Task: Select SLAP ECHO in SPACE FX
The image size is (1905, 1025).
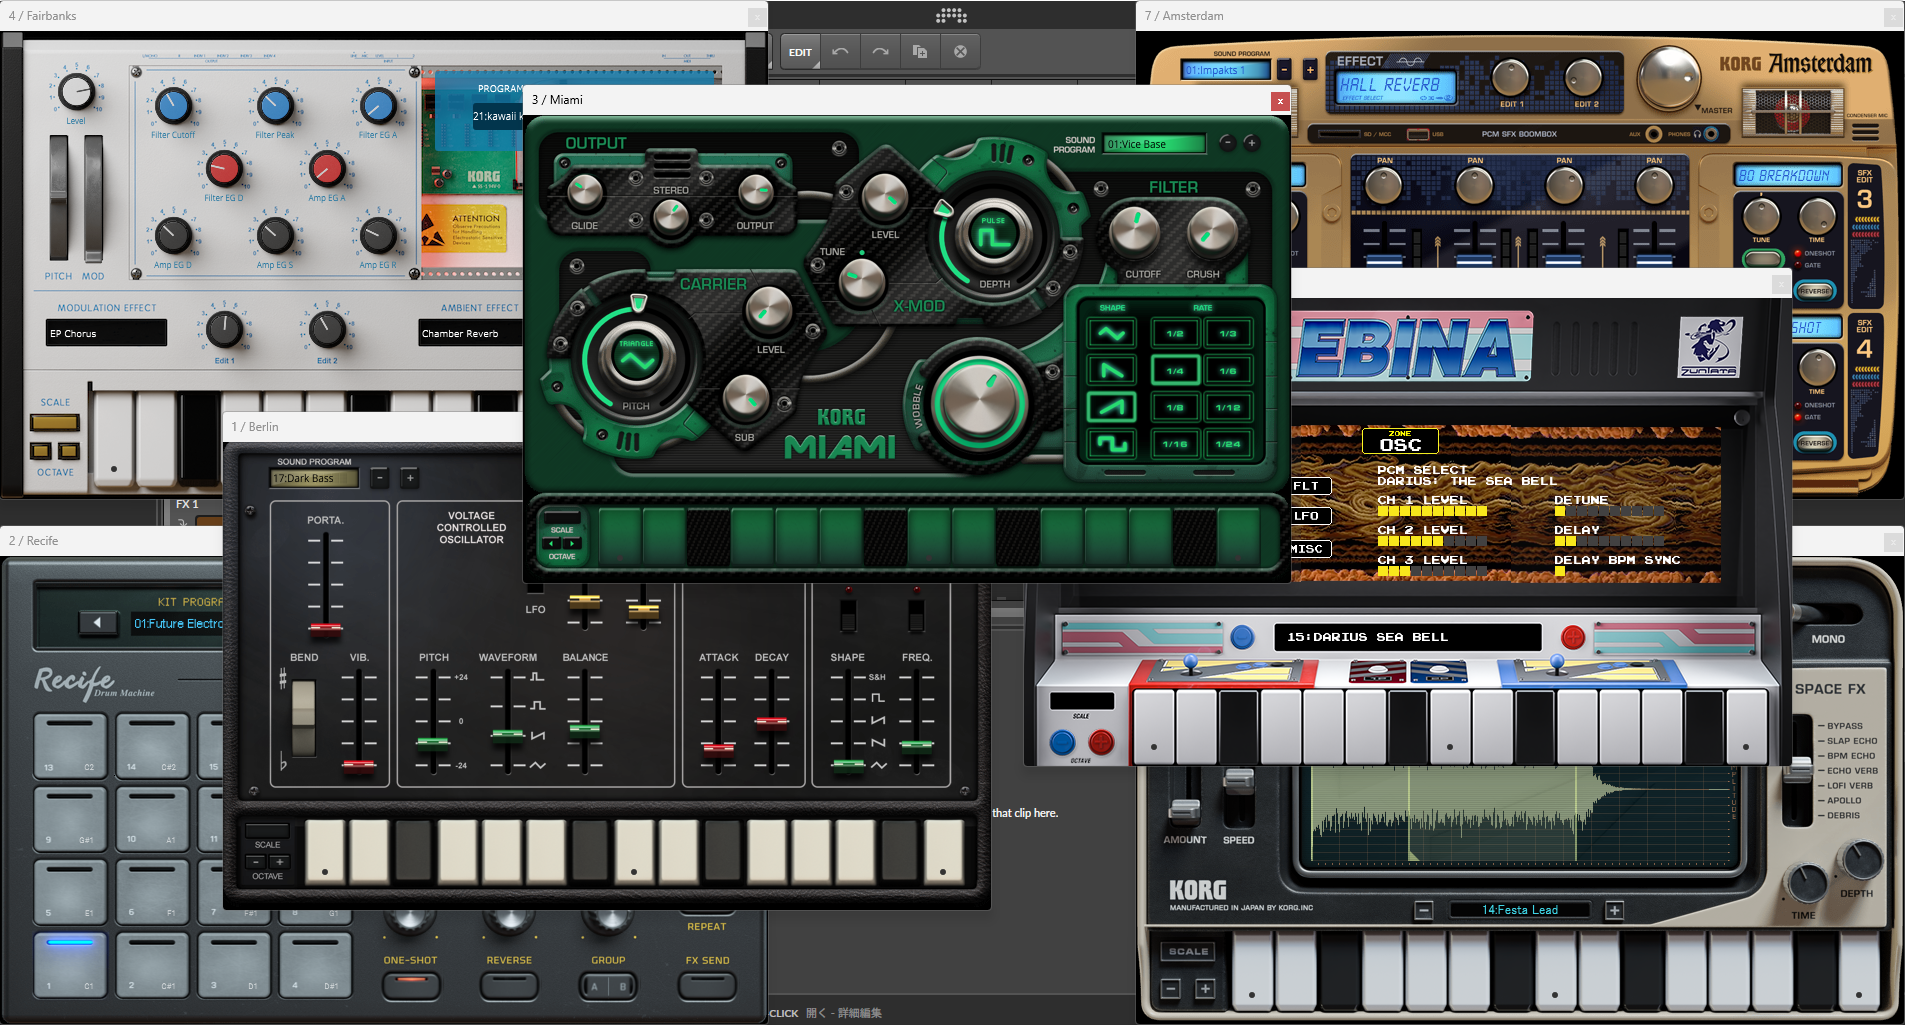Action: (x=1851, y=741)
